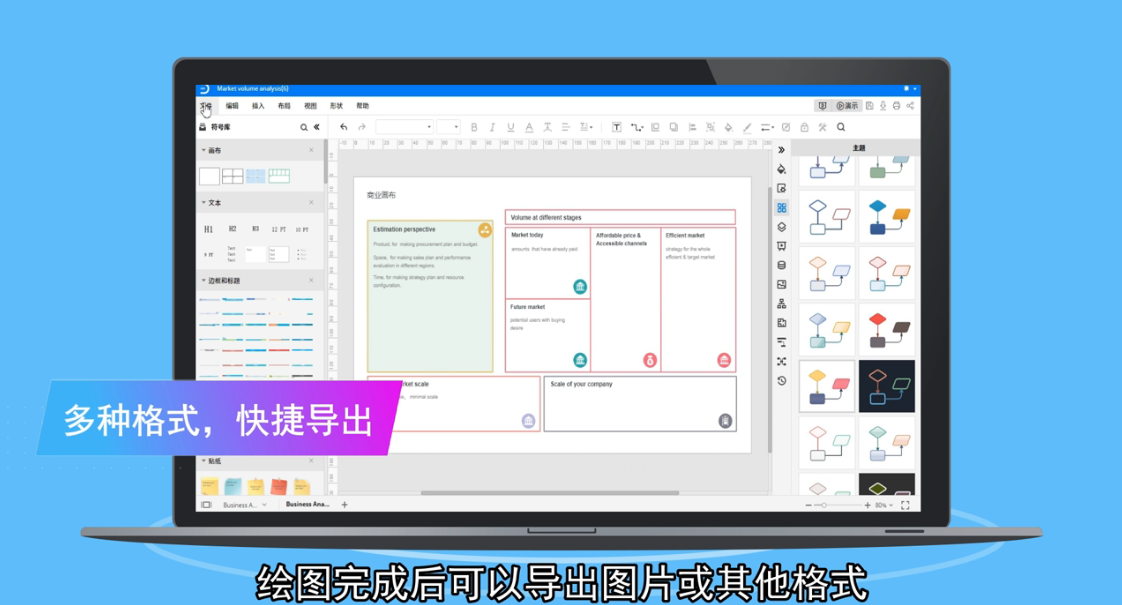Choose the blue and orange flowchart theme
This screenshot has width=1122, height=605.
(x=887, y=217)
